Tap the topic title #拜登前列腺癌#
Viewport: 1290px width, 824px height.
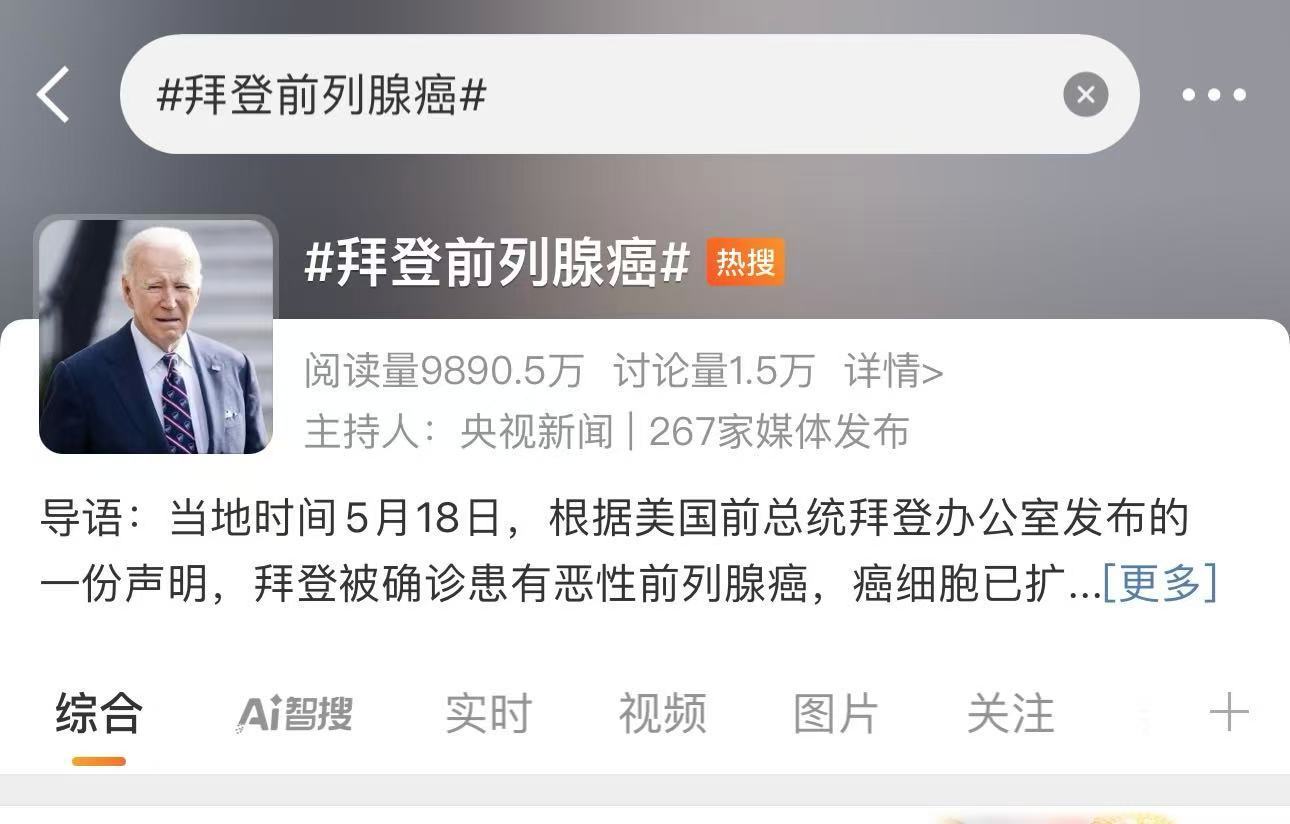click(x=497, y=263)
